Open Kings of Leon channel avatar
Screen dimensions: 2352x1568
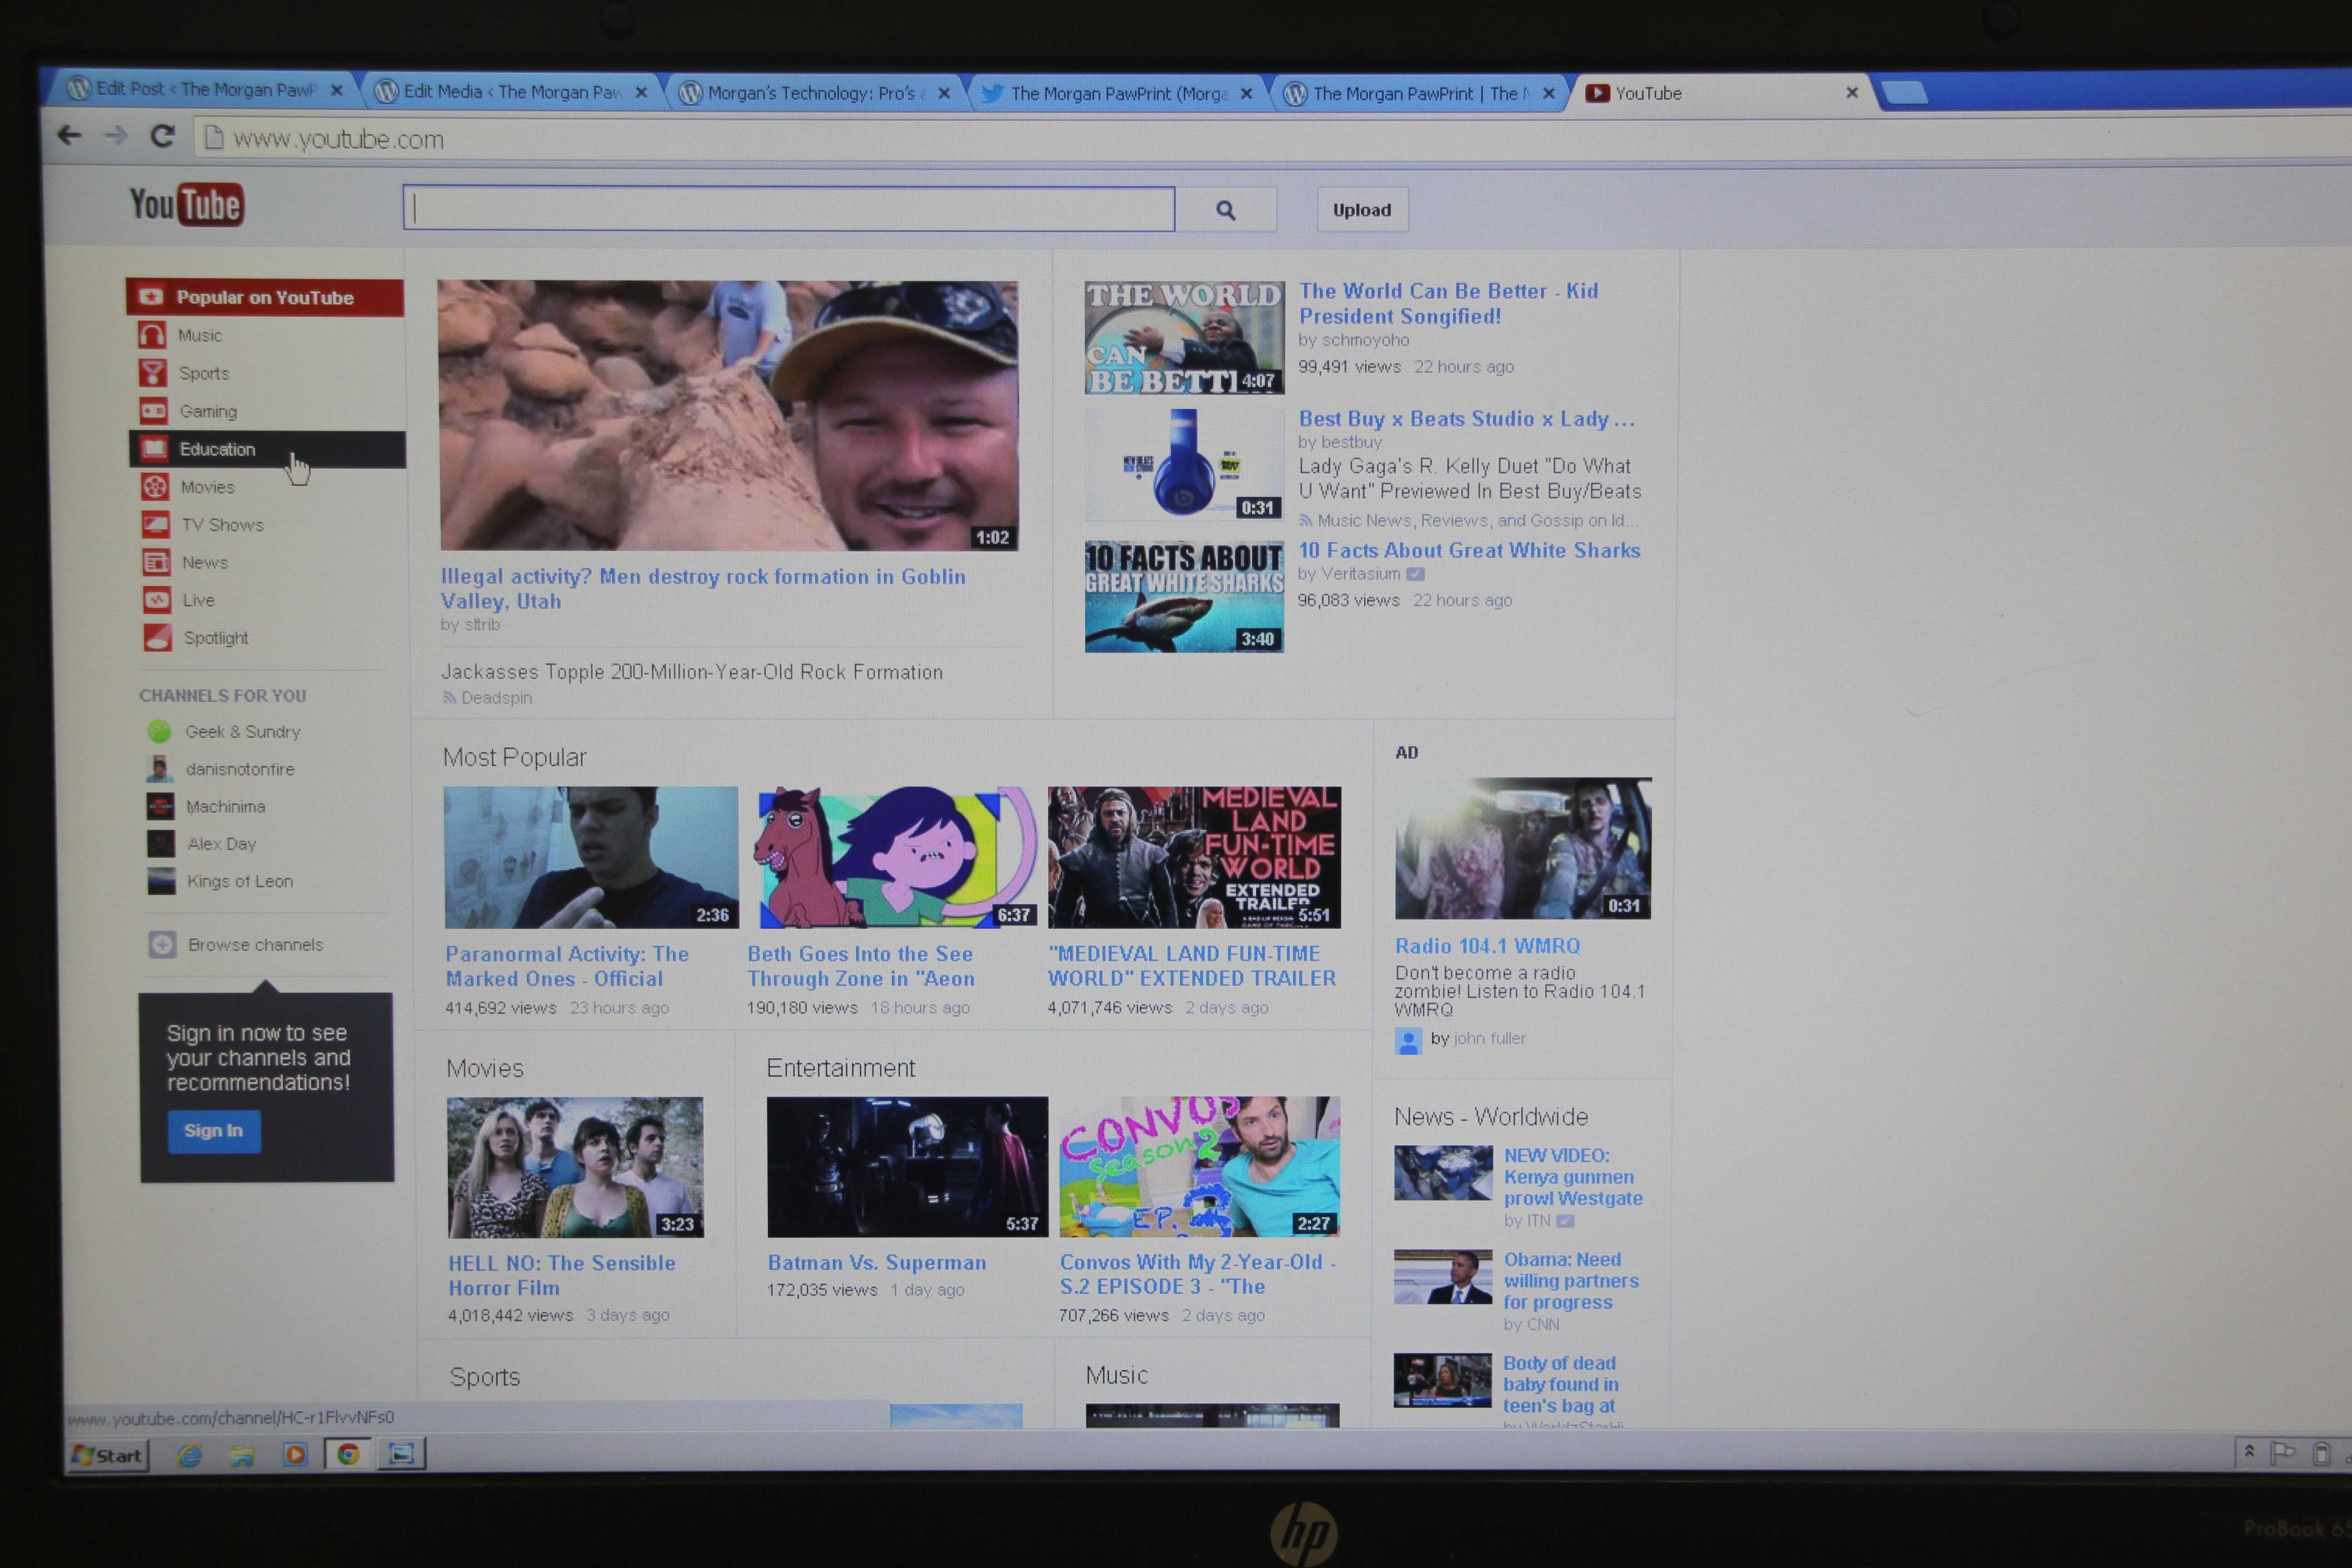pyautogui.click(x=161, y=880)
